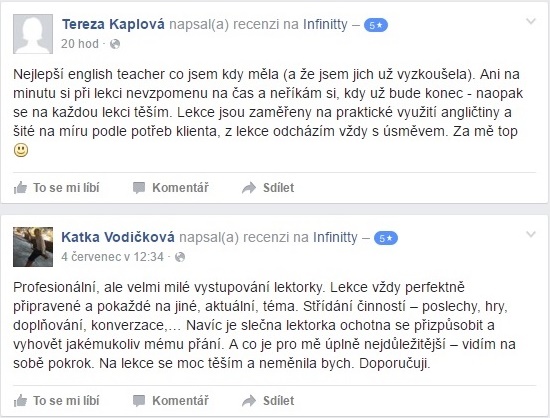This screenshot has width=550, height=418.
Task: Click globe privacy icon next to 20 hod
Action: (115, 44)
